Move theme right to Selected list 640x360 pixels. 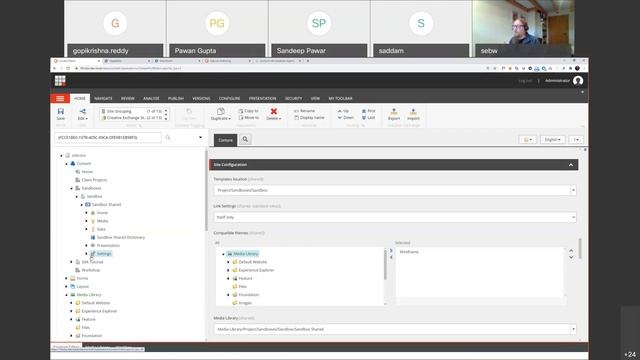pos(391,251)
